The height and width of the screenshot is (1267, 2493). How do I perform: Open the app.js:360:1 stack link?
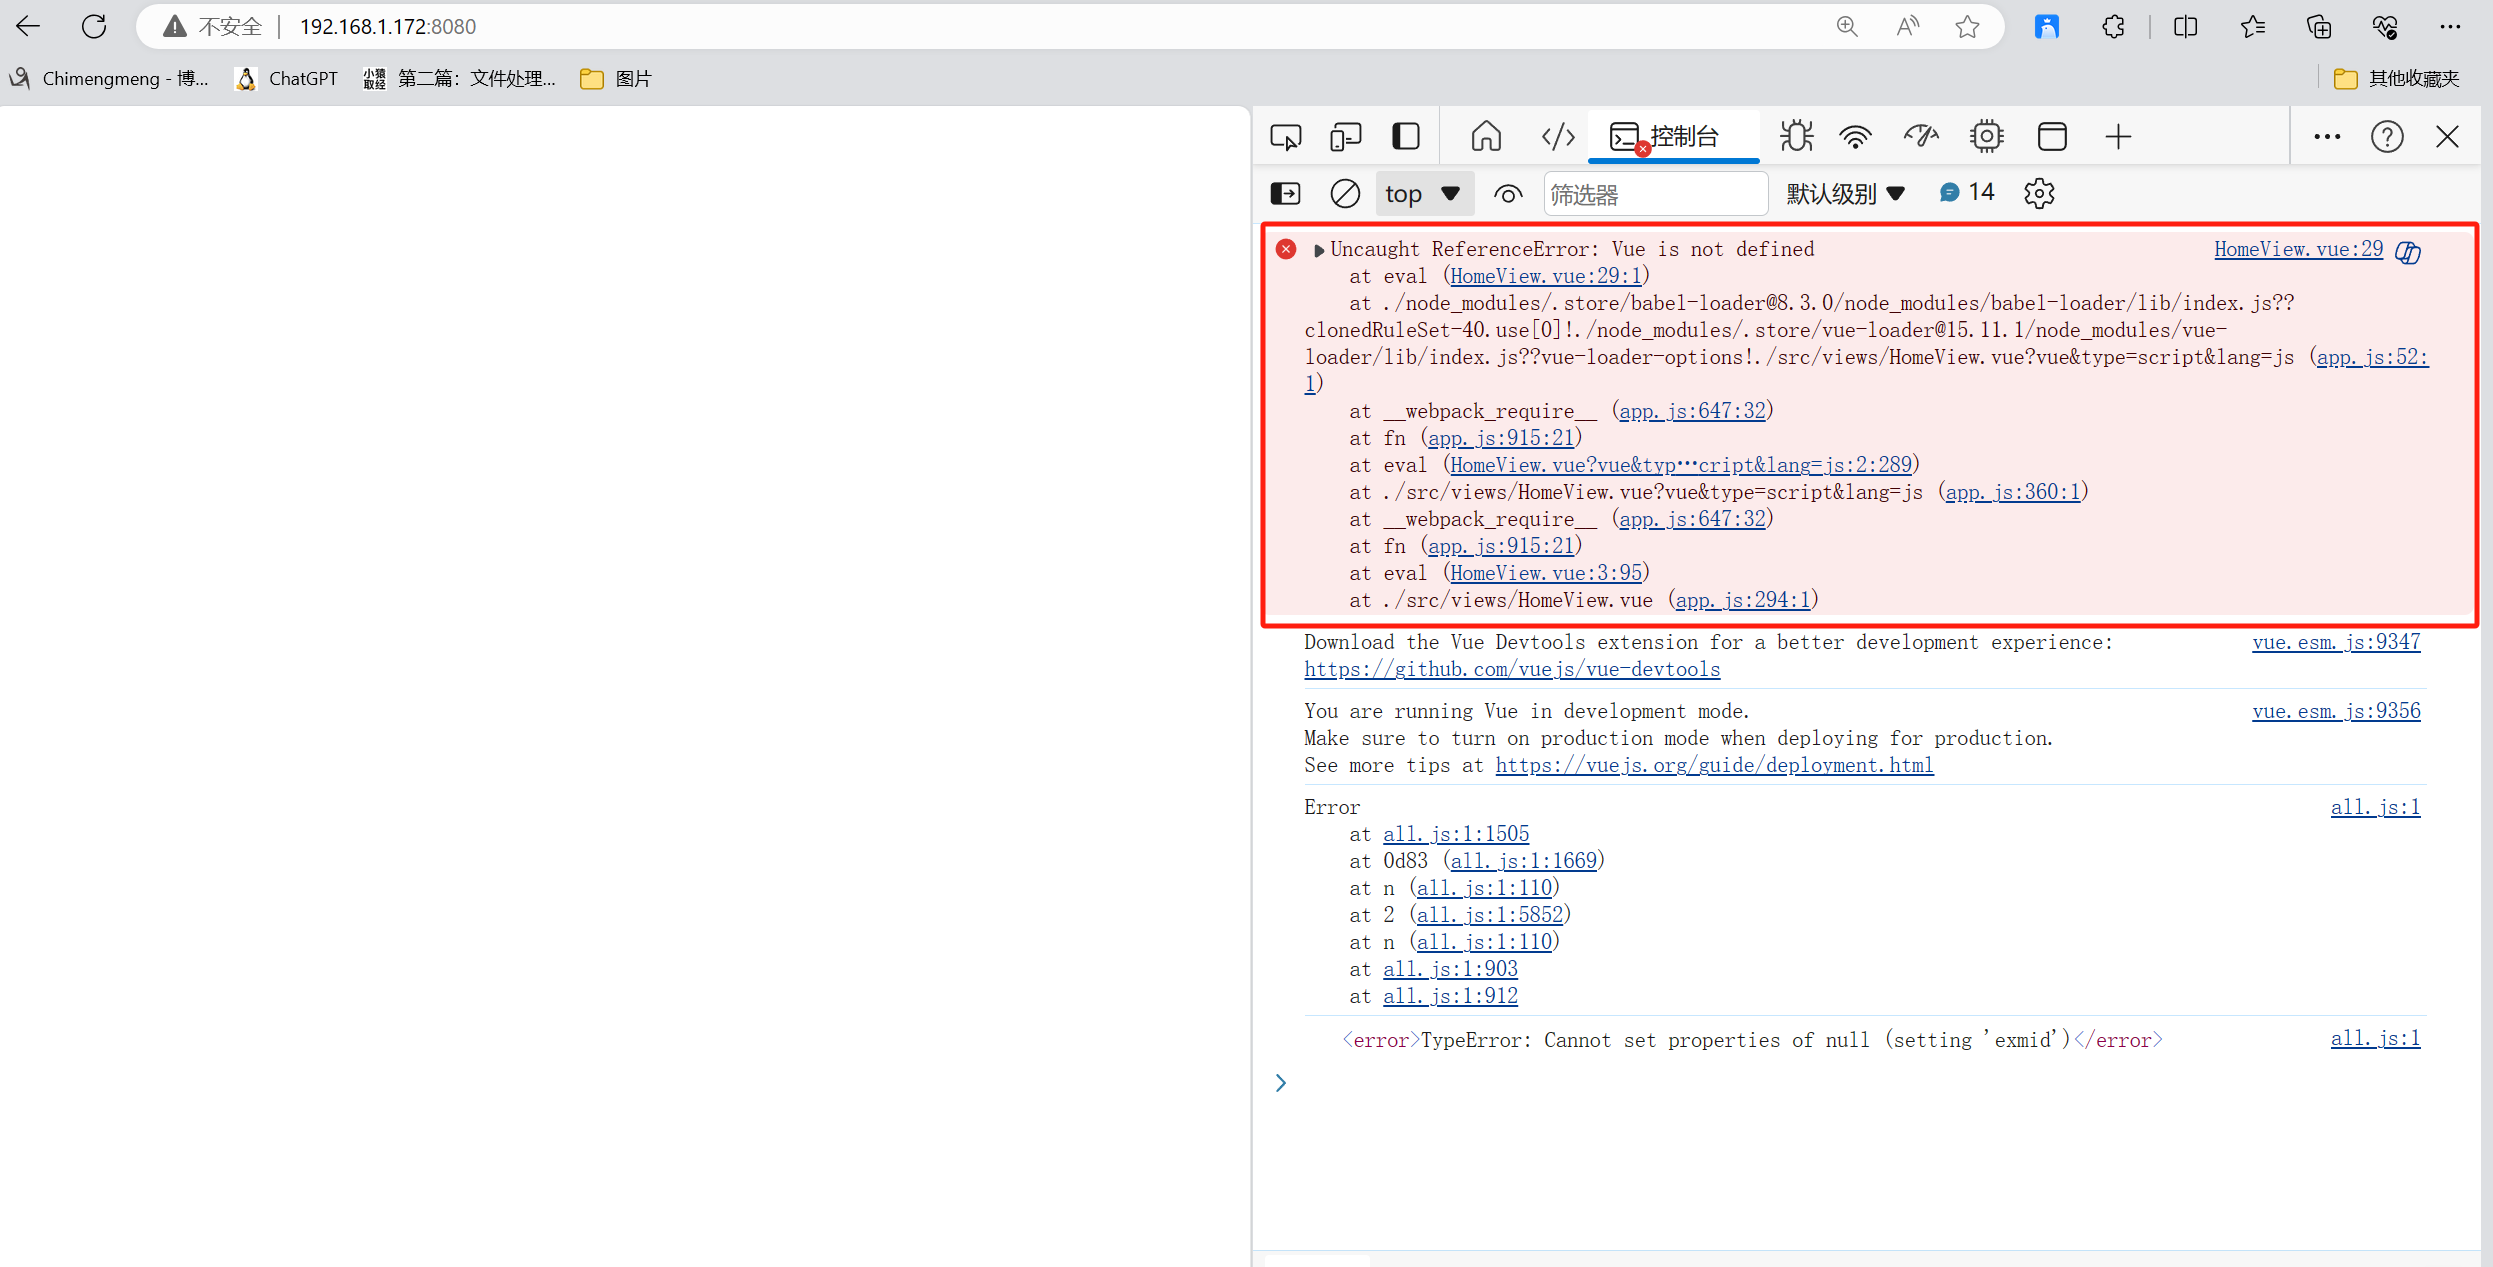[2013, 492]
